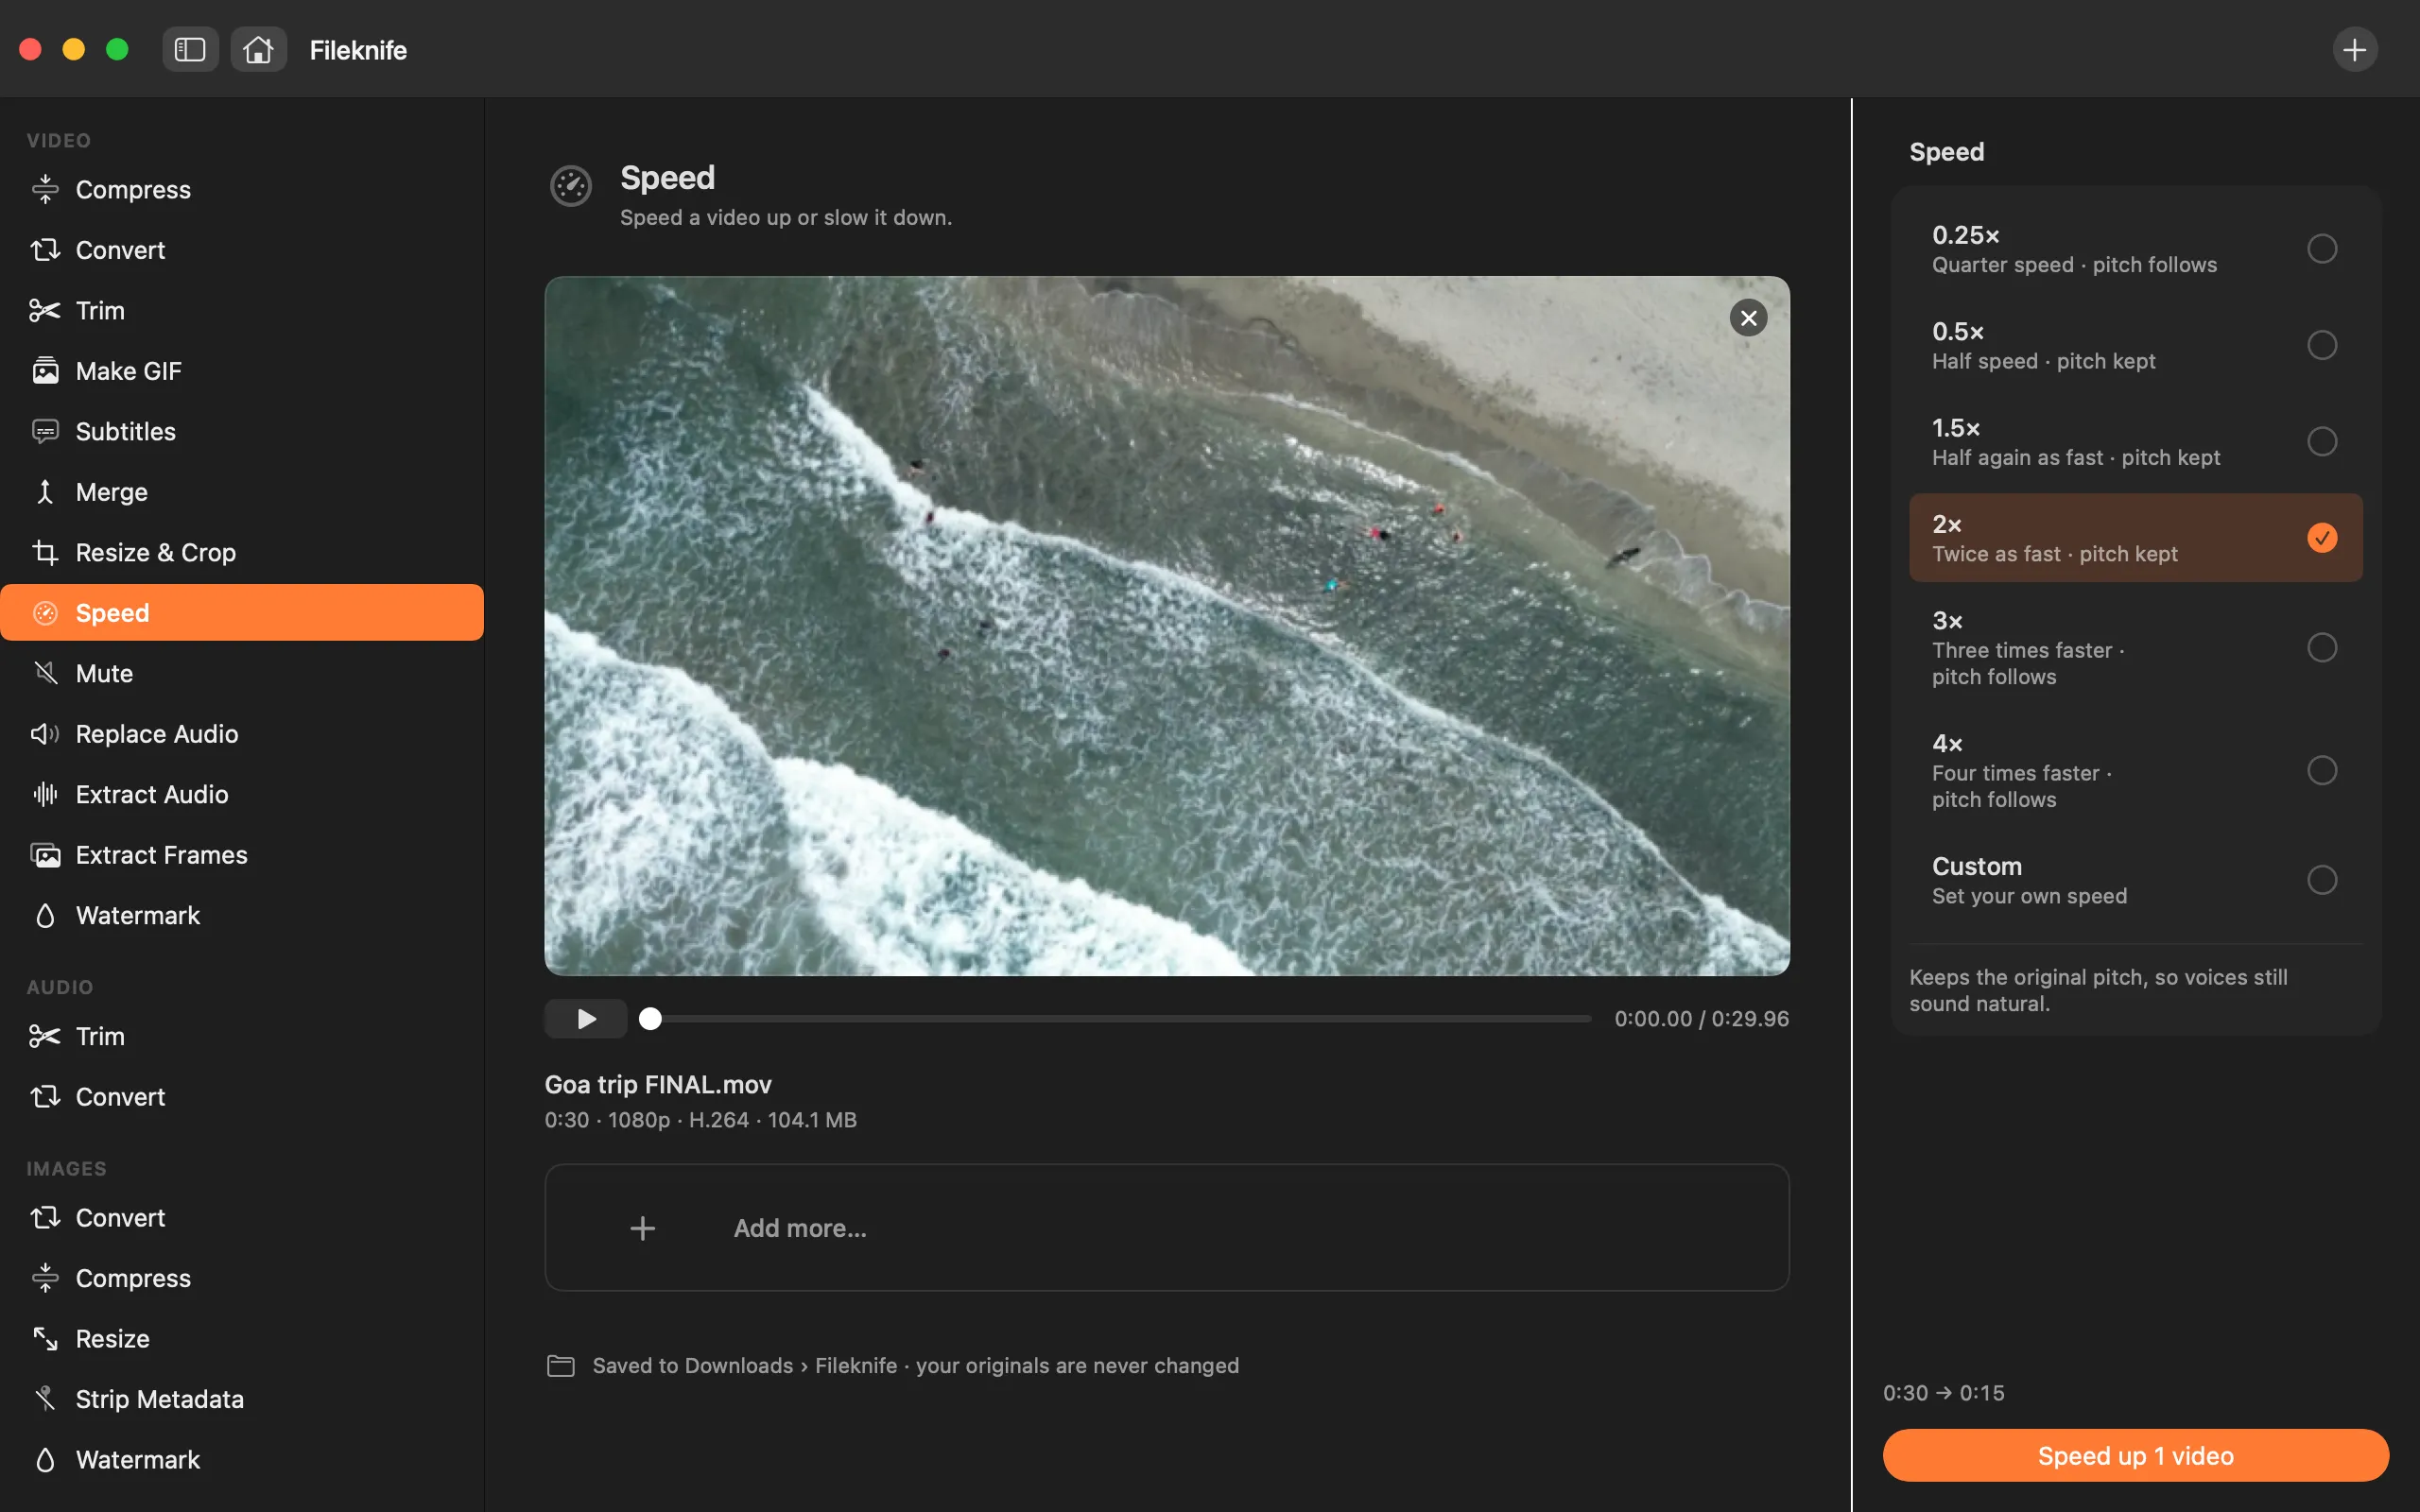
Task: Click the playback scrubber handle
Action: [650, 1019]
